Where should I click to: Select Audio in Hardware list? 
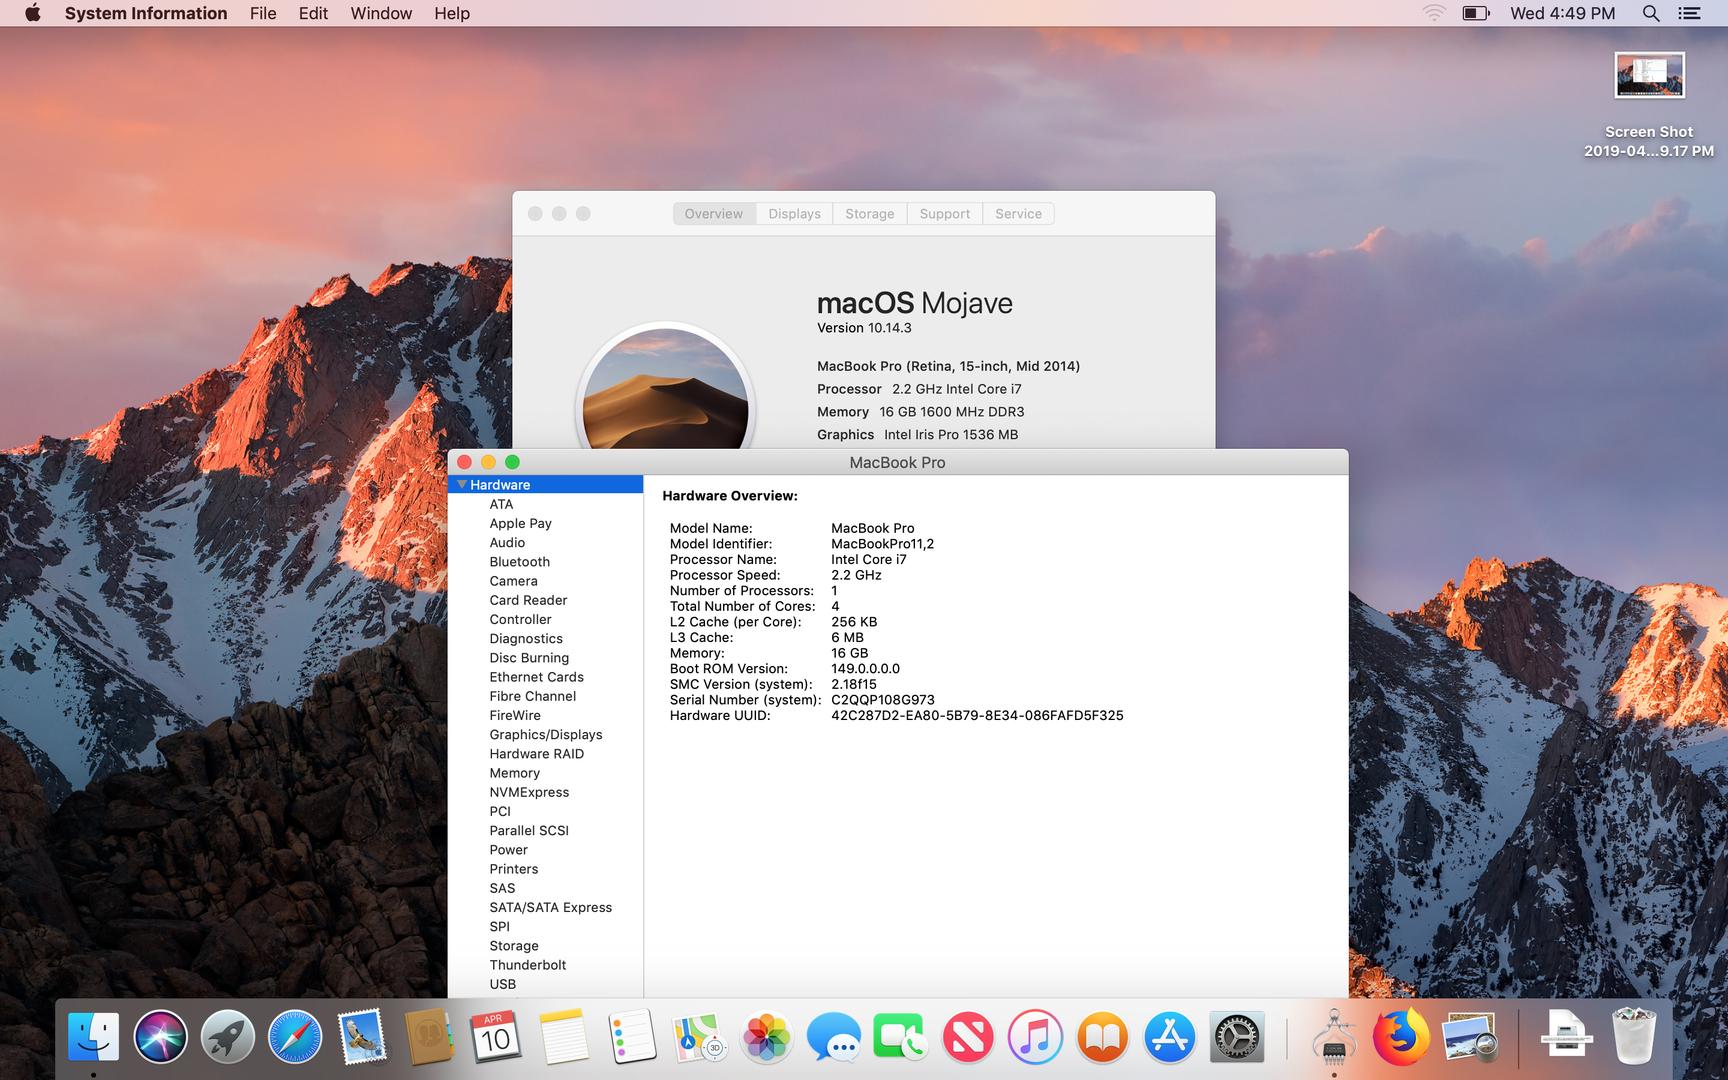pyautogui.click(x=507, y=542)
